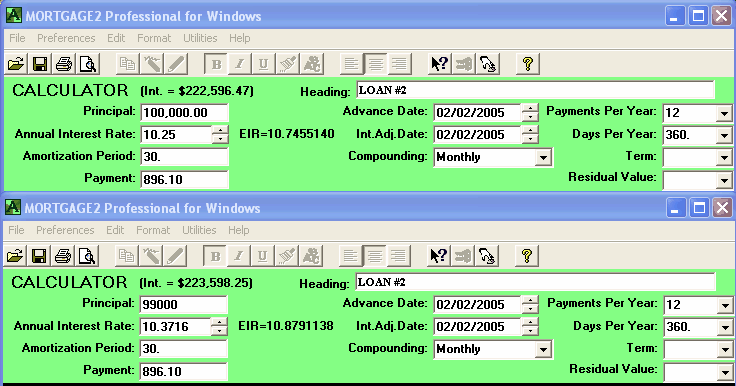Toggle Bold button in top window toolbar
The image size is (736, 386).
216,64
